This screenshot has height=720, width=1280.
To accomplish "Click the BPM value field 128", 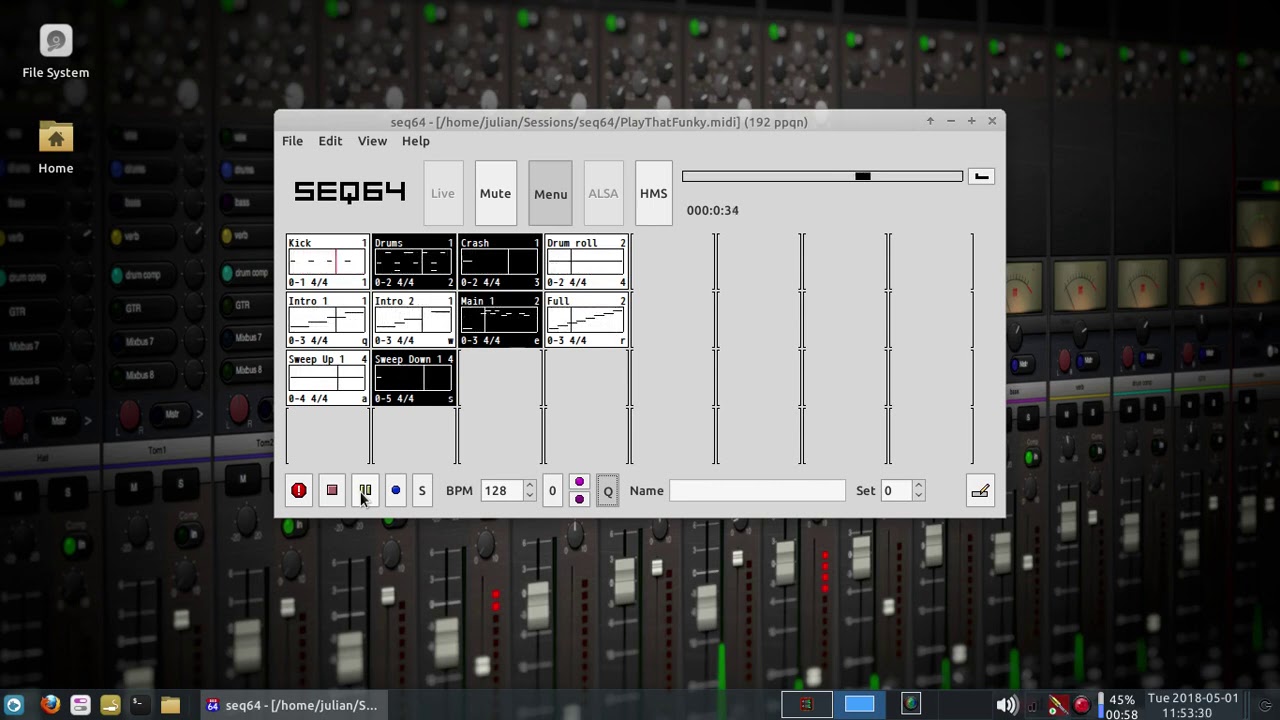I will tap(501, 490).
